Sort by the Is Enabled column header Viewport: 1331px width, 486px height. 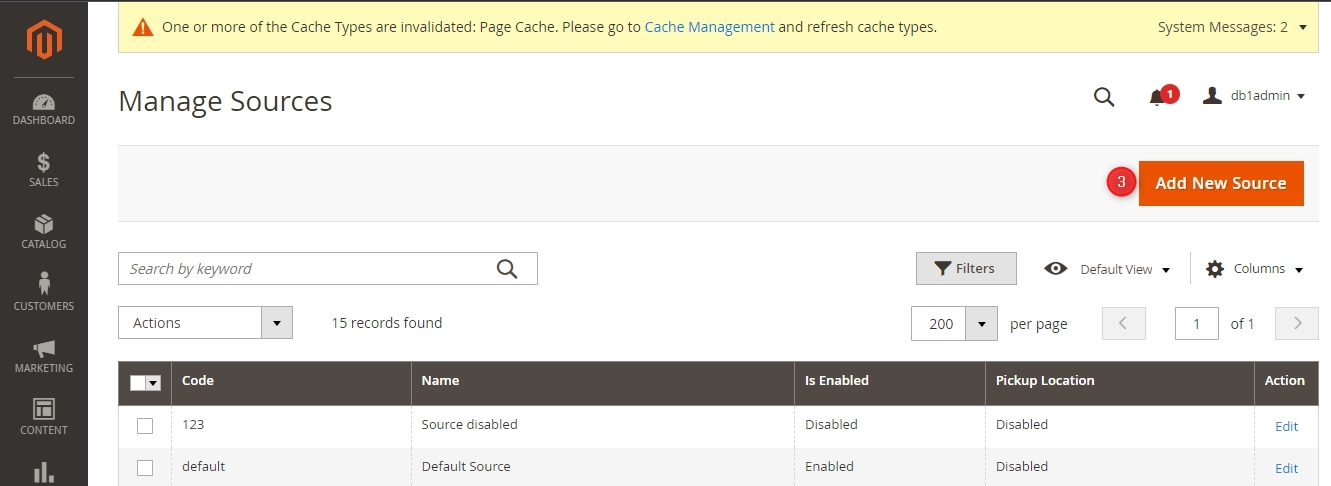click(890, 381)
